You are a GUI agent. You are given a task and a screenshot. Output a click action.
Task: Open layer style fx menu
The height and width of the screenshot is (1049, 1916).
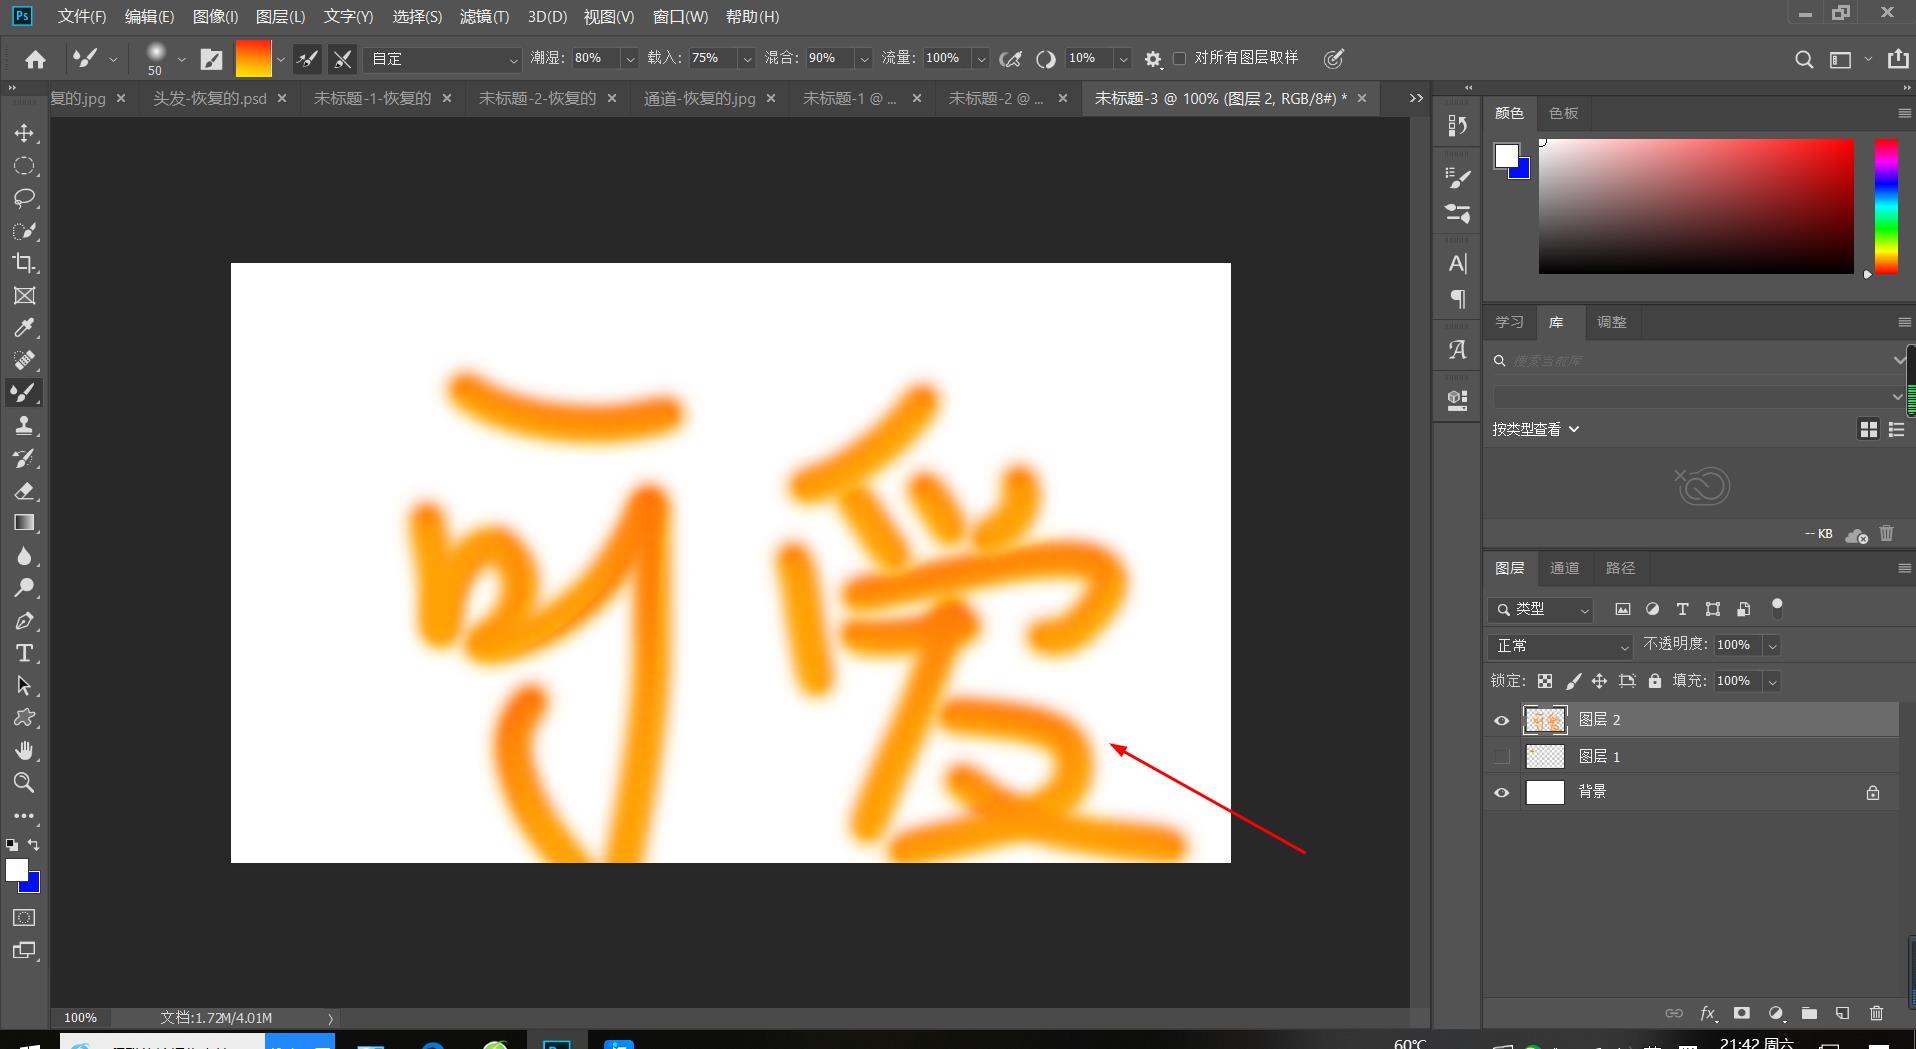click(x=1708, y=1013)
